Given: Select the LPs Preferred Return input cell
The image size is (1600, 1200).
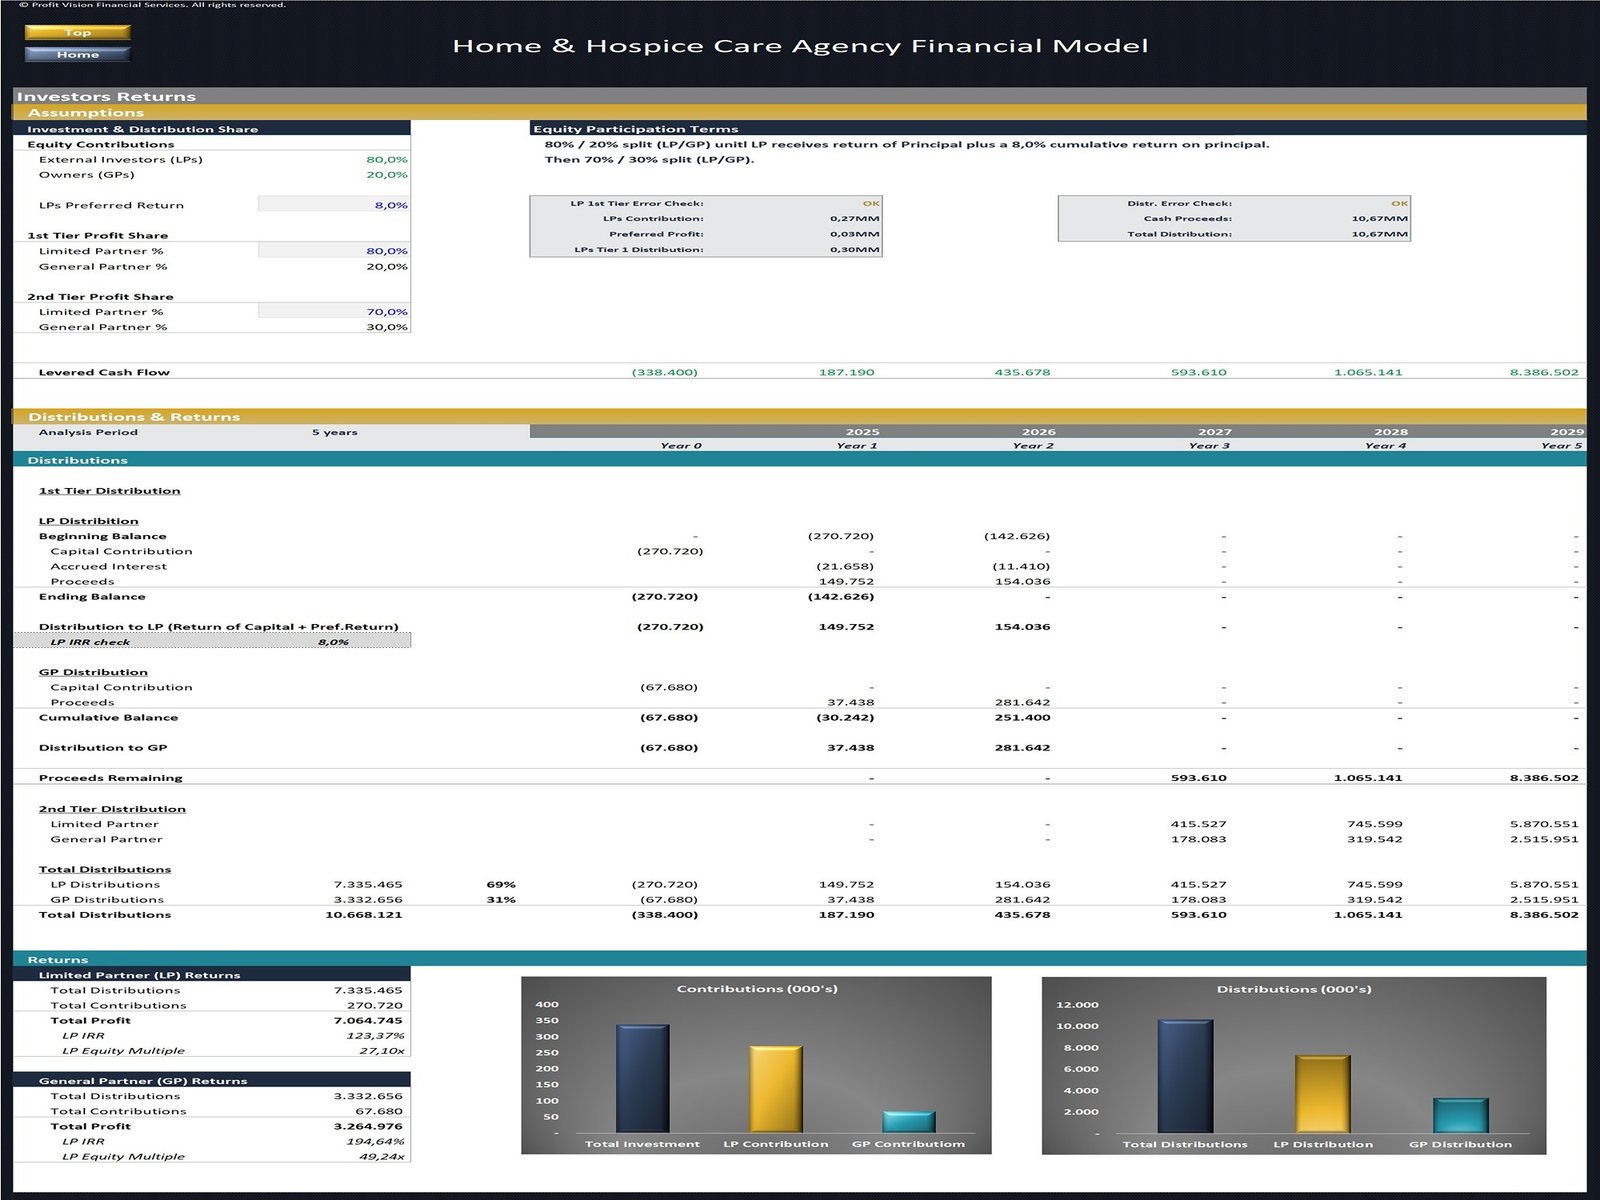Looking at the screenshot, I should pos(334,205).
